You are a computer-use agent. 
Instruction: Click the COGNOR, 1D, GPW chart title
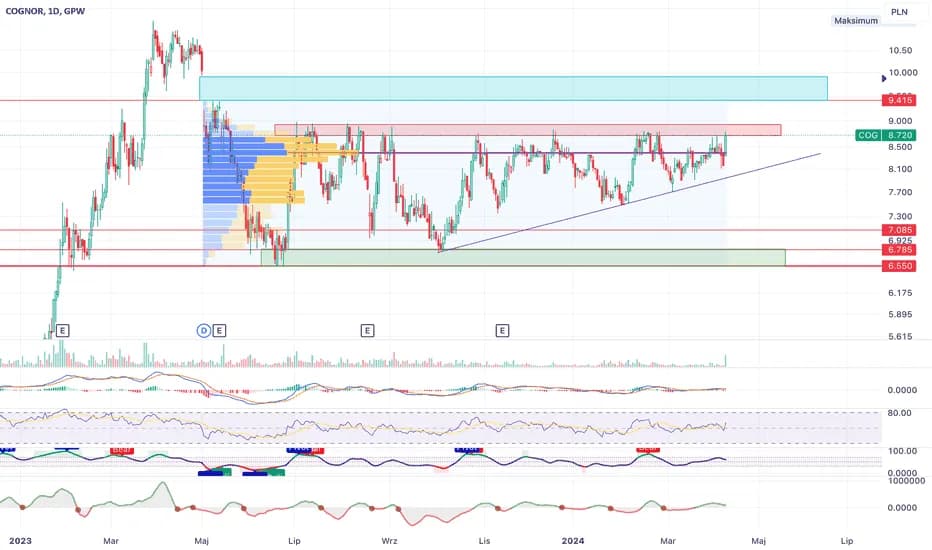[x=46, y=11]
